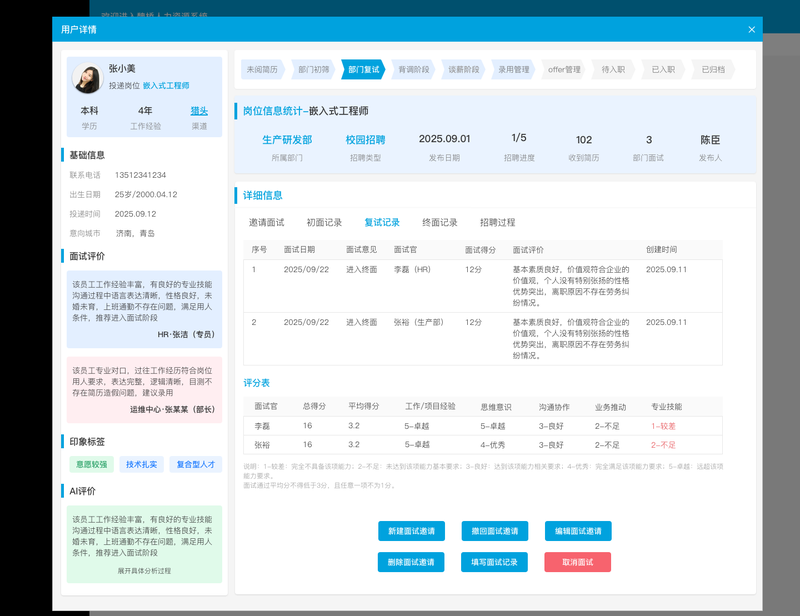The height and width of the screenshot is (616, 800).
Task: Open the 生产研发部 department link
Action: pos(287,140)
